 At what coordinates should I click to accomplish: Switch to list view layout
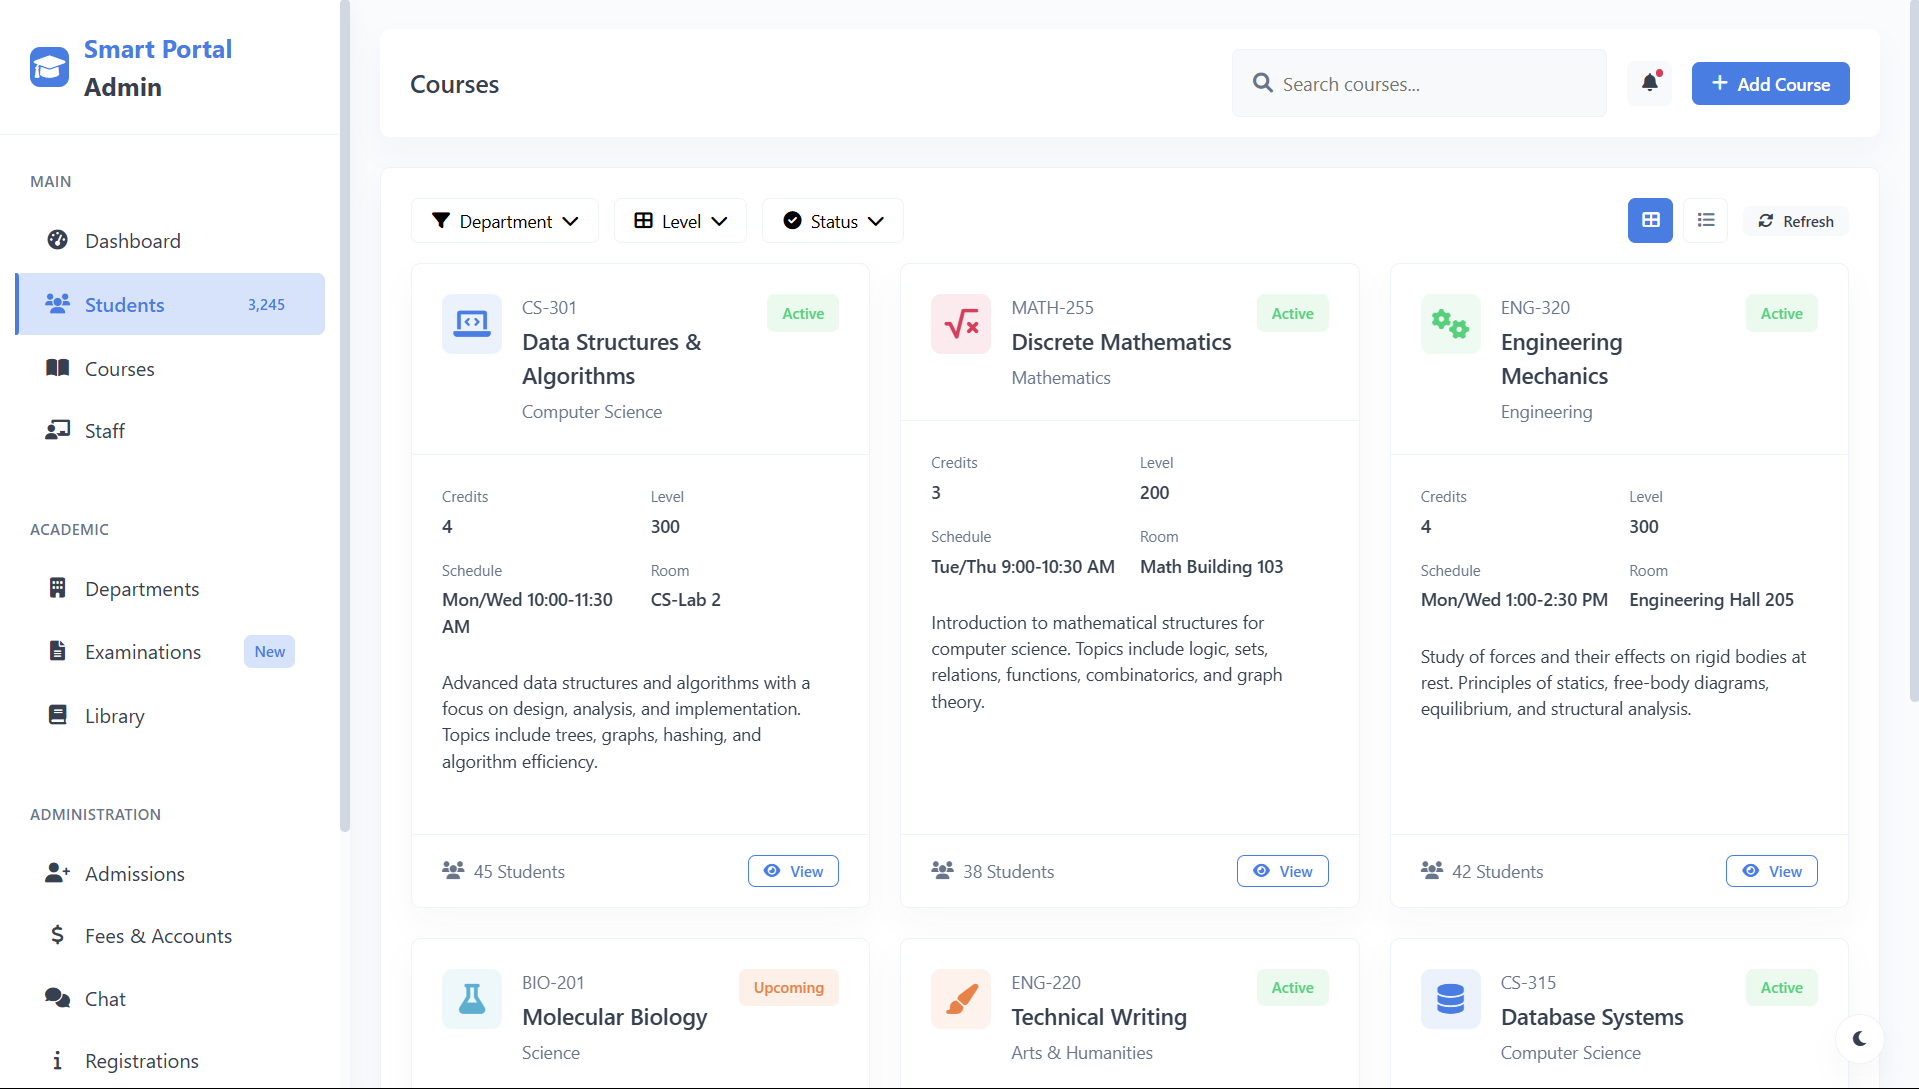[1705, 220]
